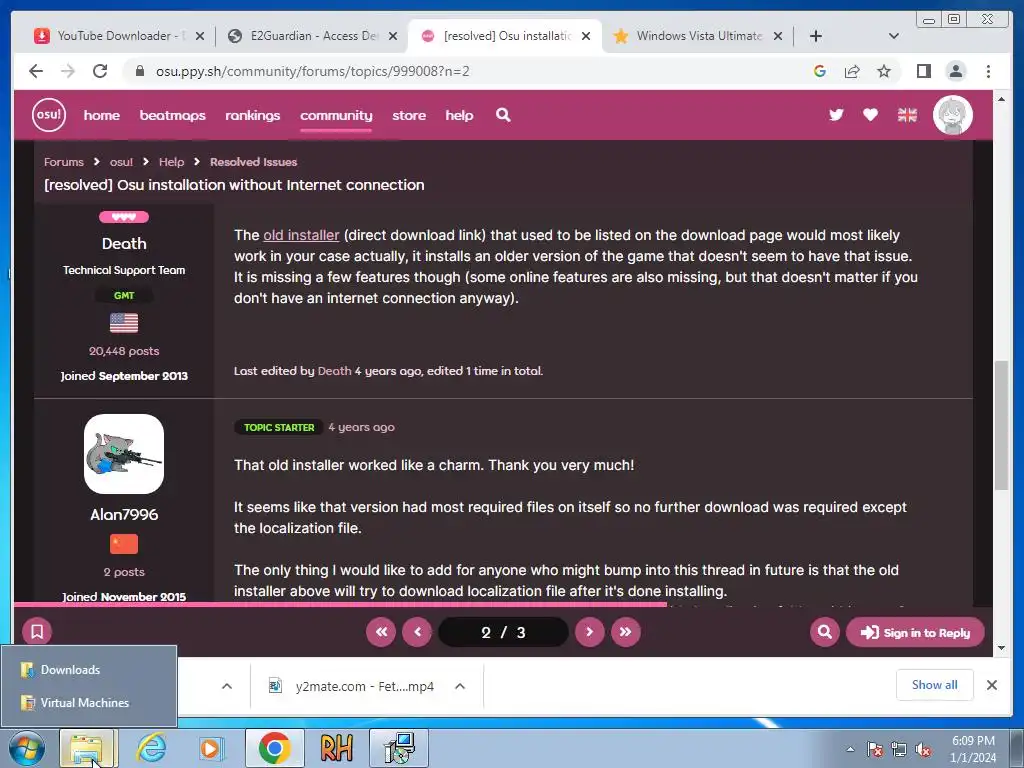
Task: Close the E2Guardian tab
Action: (392, 36)
